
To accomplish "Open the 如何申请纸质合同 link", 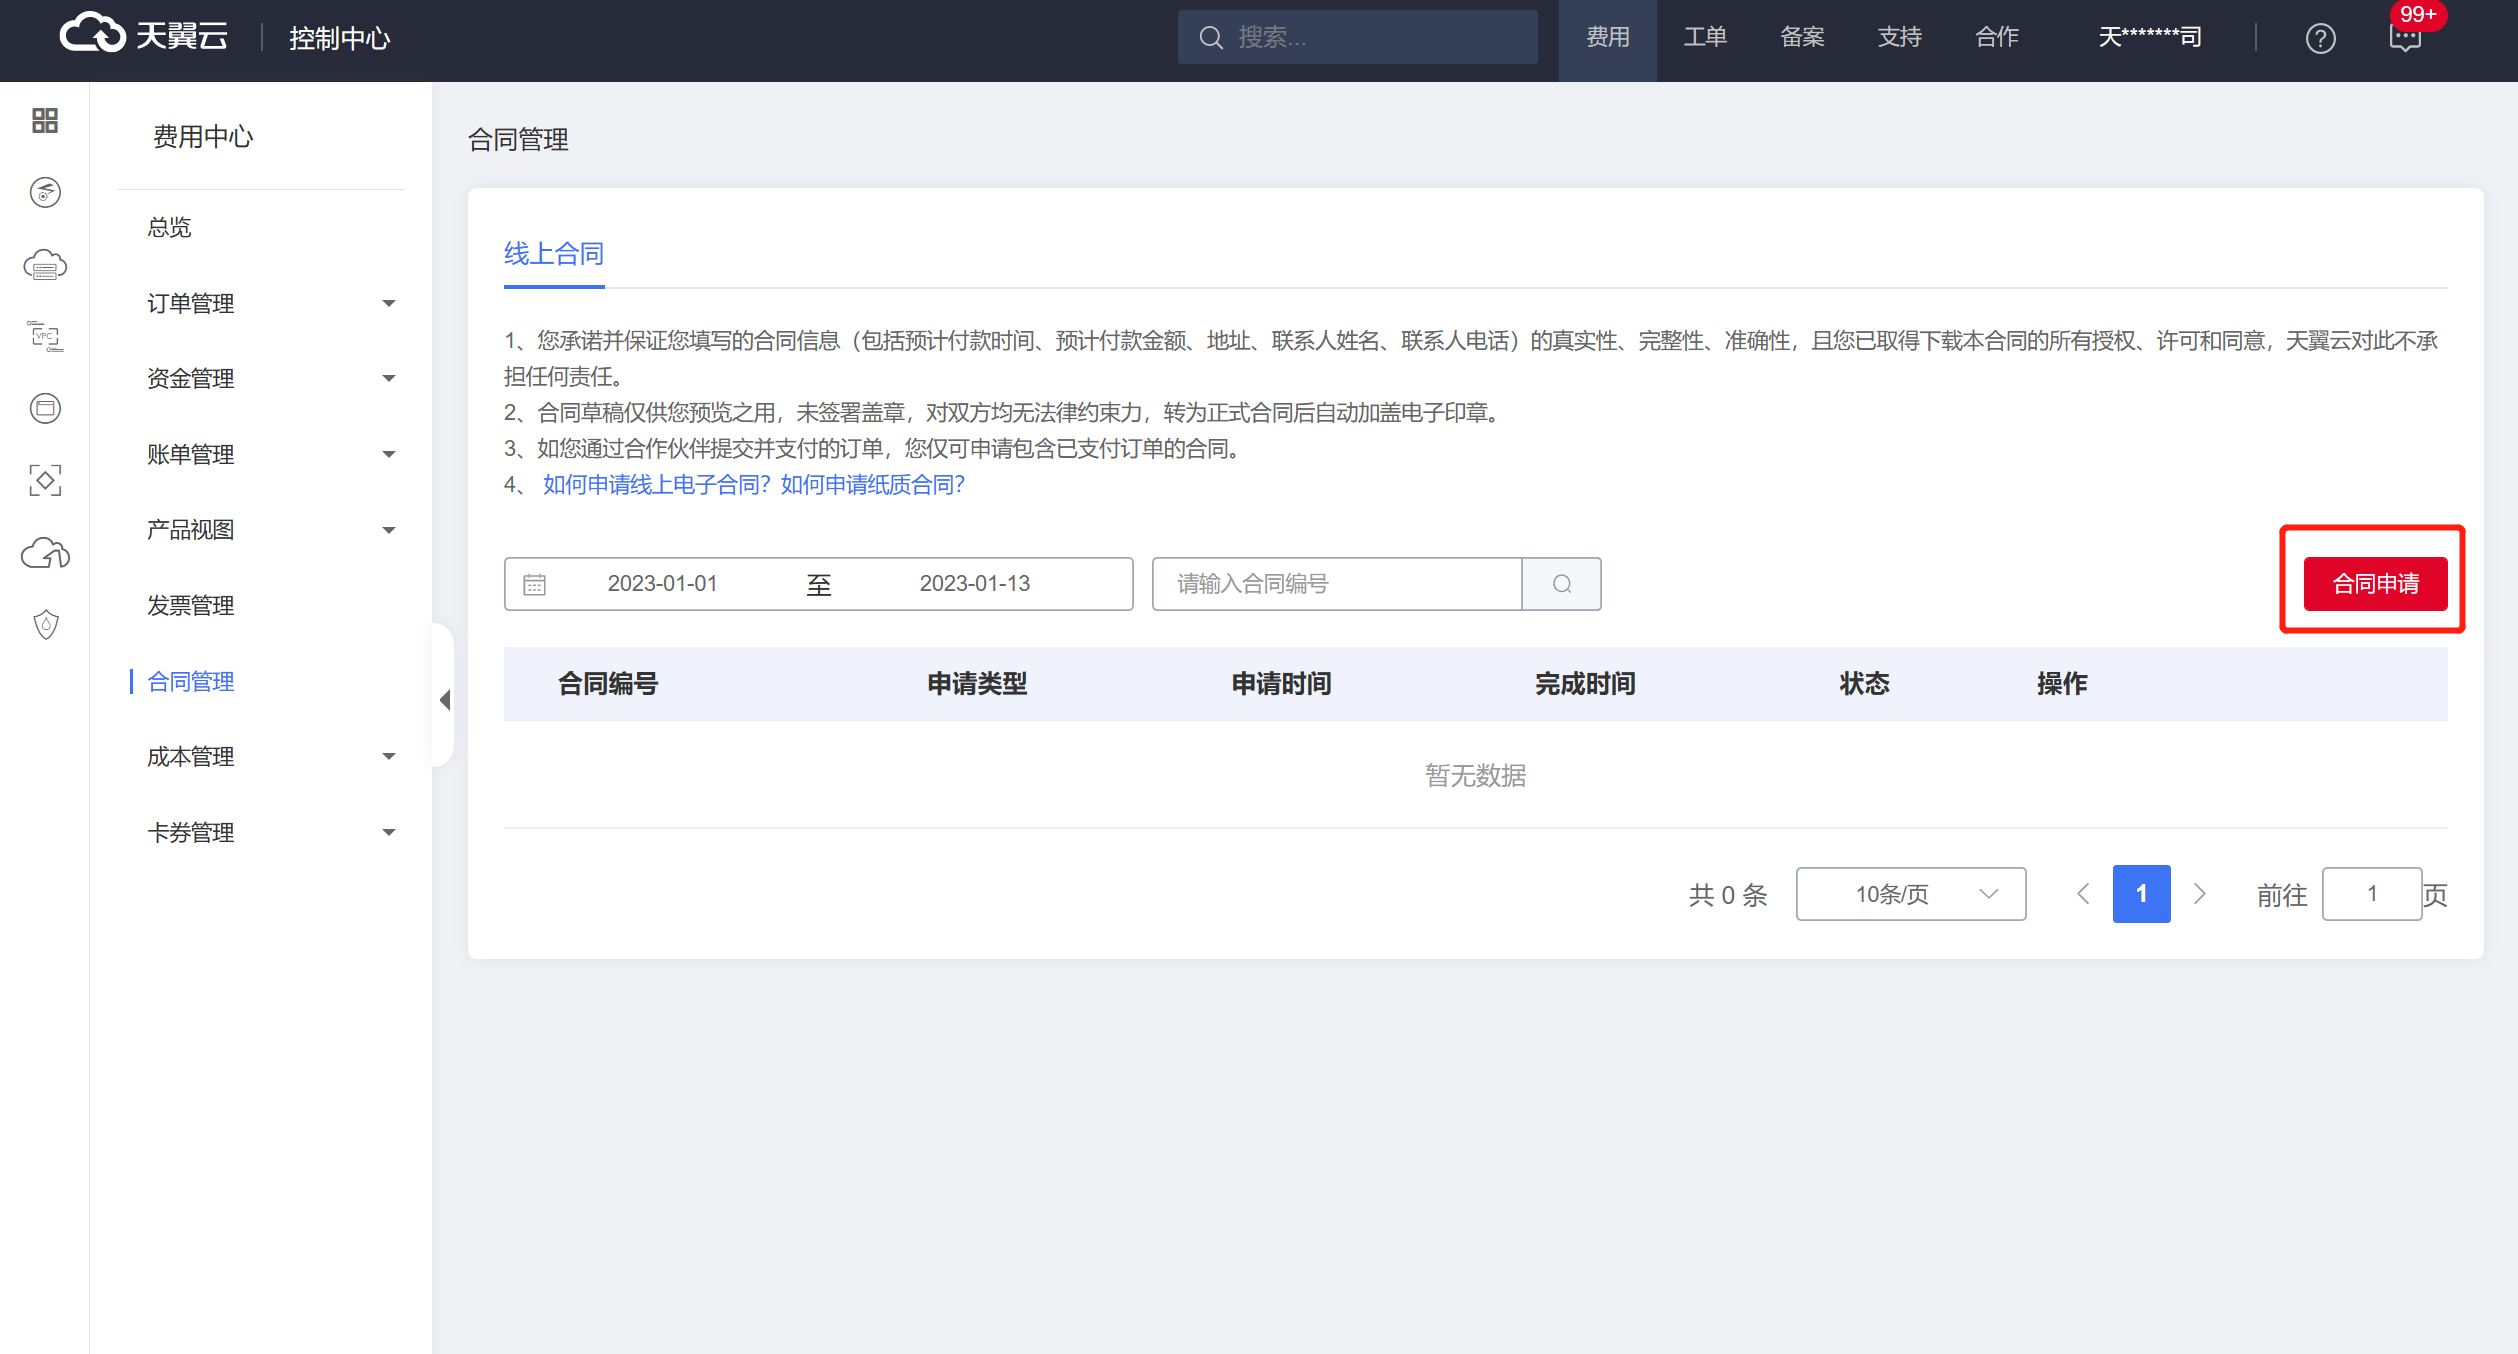I will coord(871,484).
